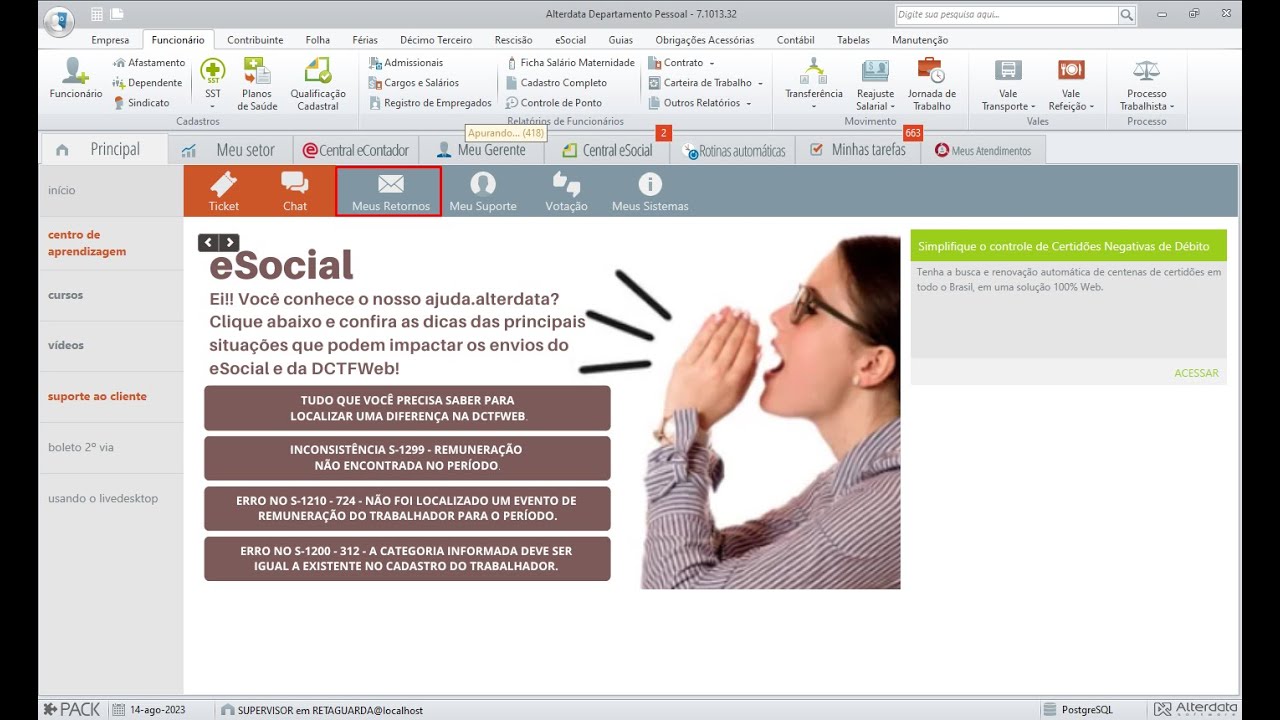Switch to Central eContador tab
The height and width of the screenshot is (720, 1280).
(356, 150)
